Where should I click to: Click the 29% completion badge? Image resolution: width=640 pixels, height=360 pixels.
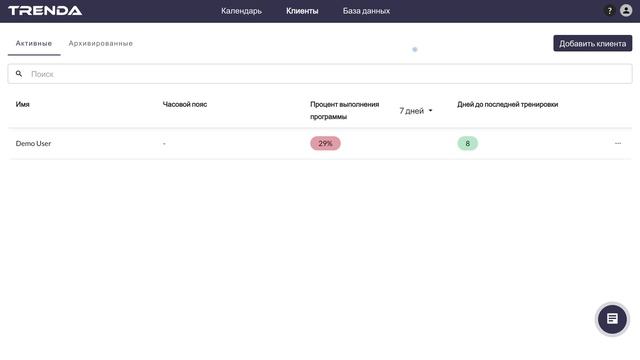click(325, 143)
